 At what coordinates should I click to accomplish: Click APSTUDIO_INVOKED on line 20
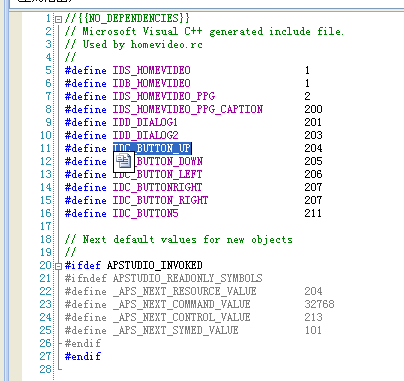pos(155,265)
